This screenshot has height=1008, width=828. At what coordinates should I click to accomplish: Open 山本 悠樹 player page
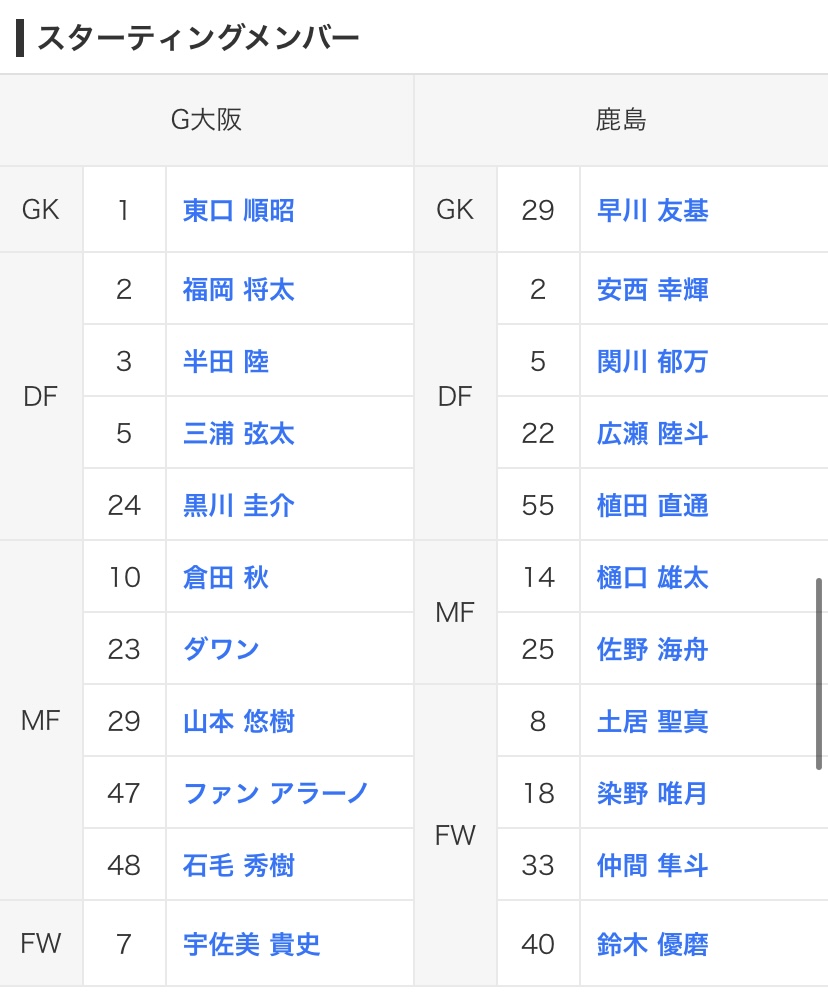coord(238,721)
